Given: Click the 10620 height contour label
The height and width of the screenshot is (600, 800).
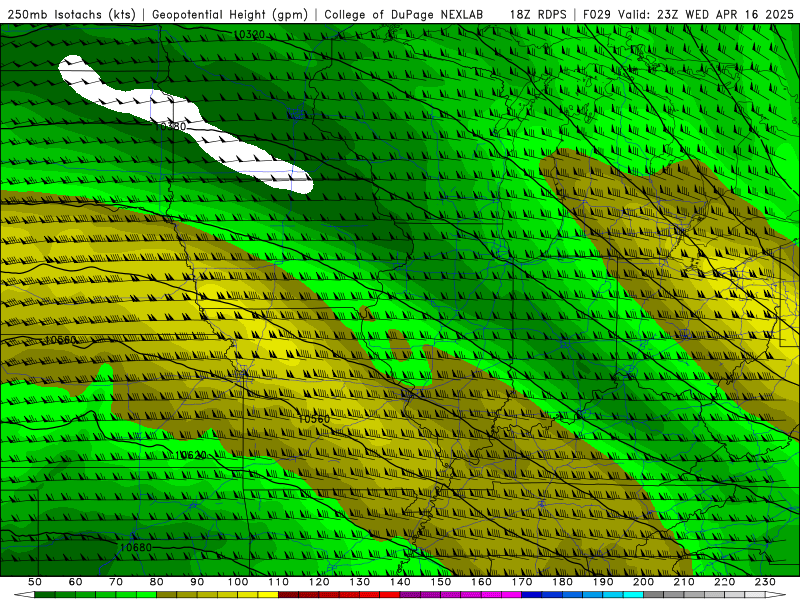Looking at the screenshot, I should [190, 455].
